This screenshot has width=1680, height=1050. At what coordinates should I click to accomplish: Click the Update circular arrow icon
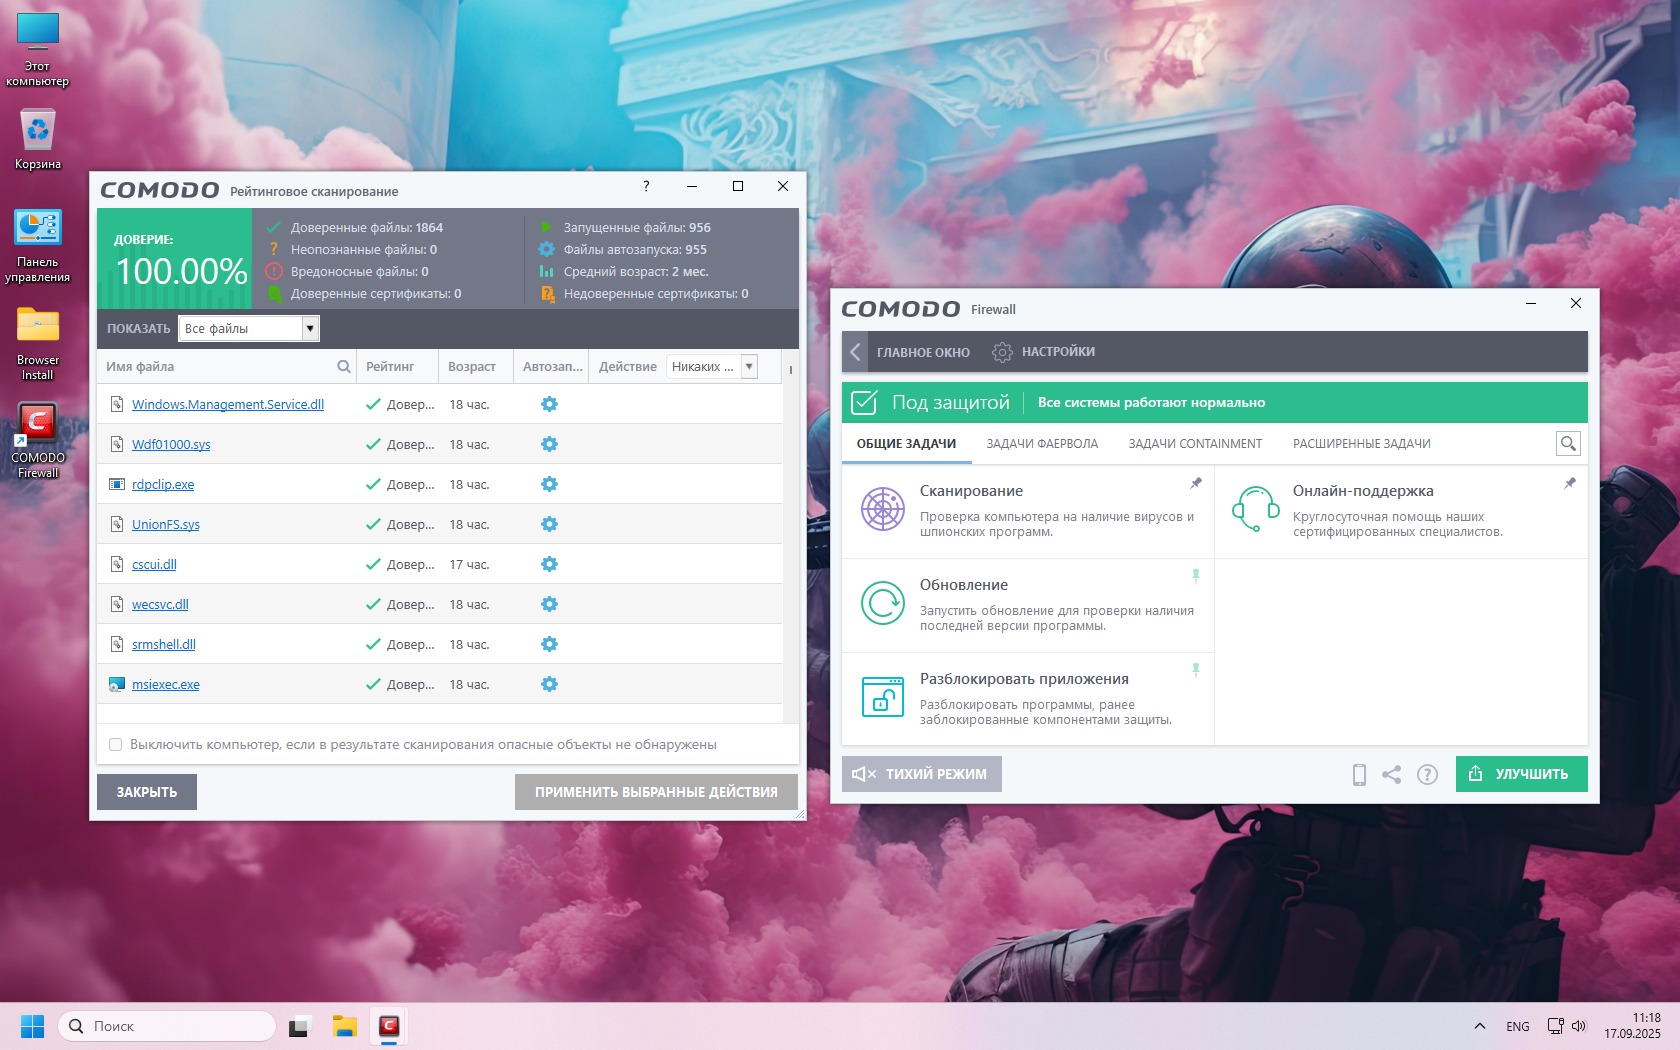(883, 603)
